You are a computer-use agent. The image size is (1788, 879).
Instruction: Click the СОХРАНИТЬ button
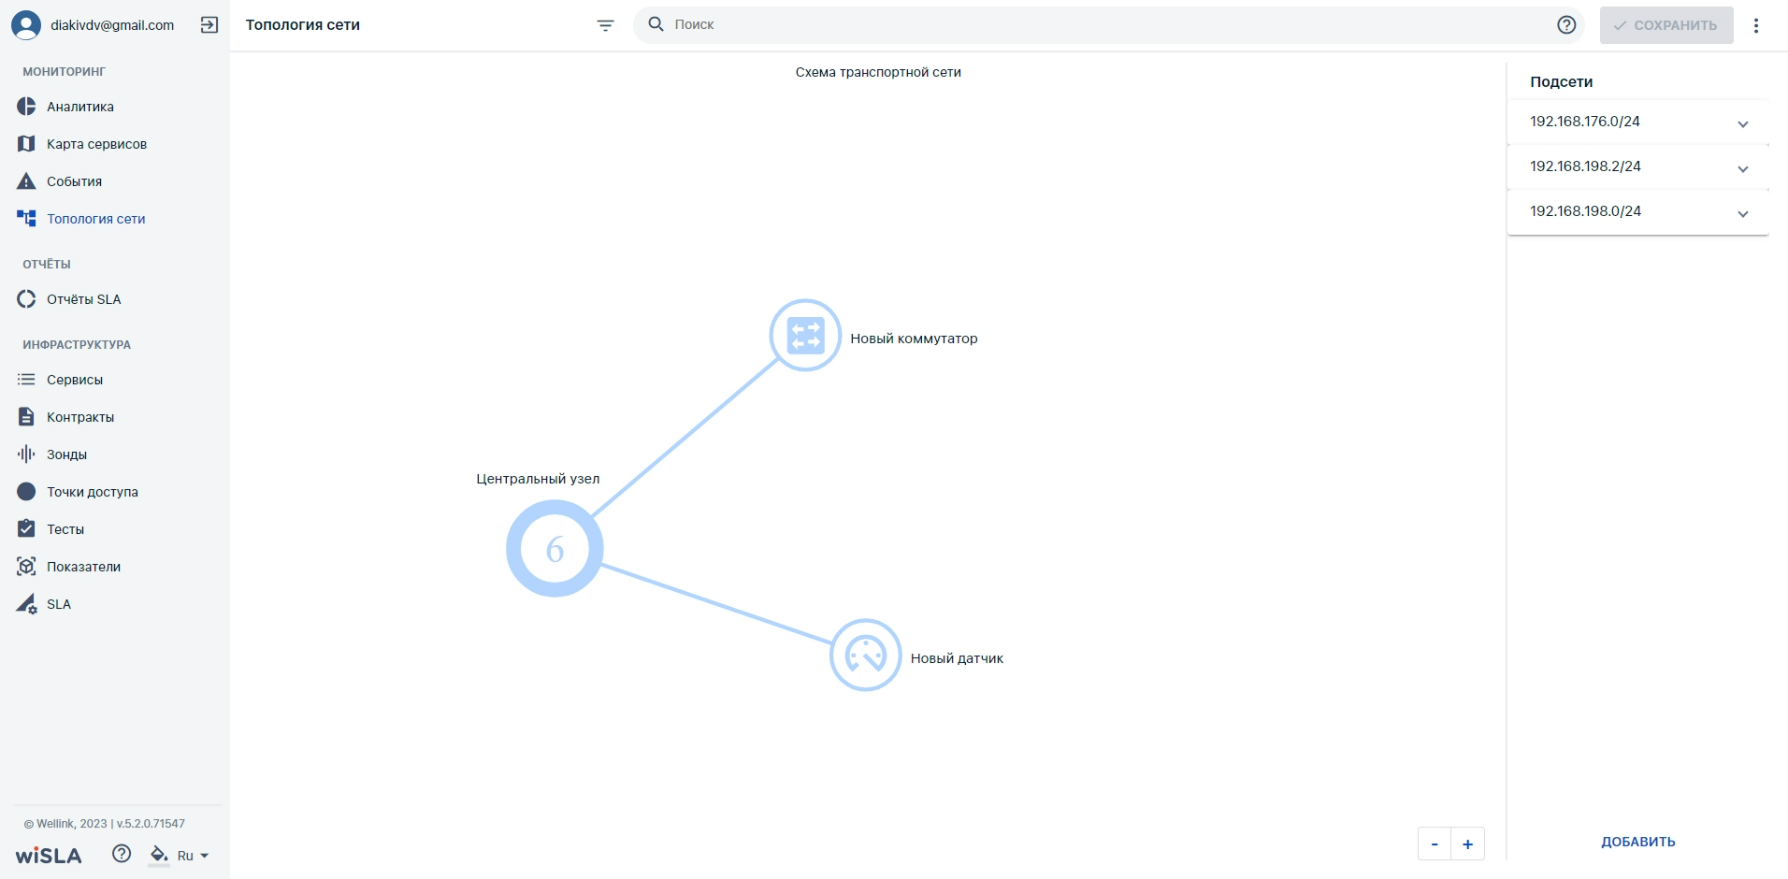1666,25
